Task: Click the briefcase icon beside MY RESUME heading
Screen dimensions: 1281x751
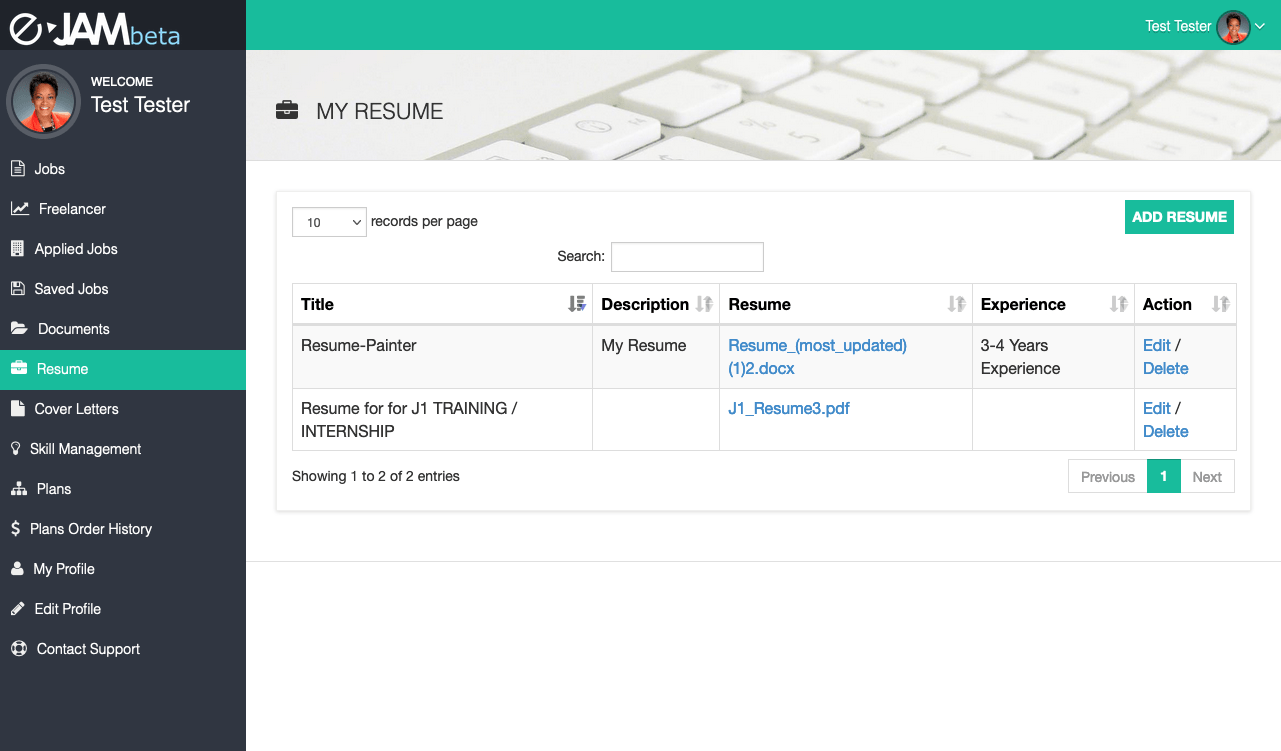Action: 287,111
